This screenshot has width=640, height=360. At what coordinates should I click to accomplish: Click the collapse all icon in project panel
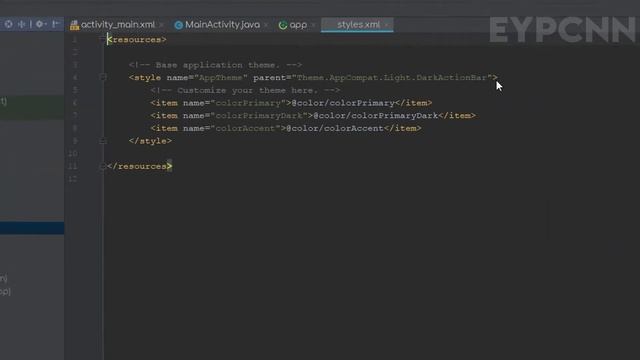coord(22,24)
